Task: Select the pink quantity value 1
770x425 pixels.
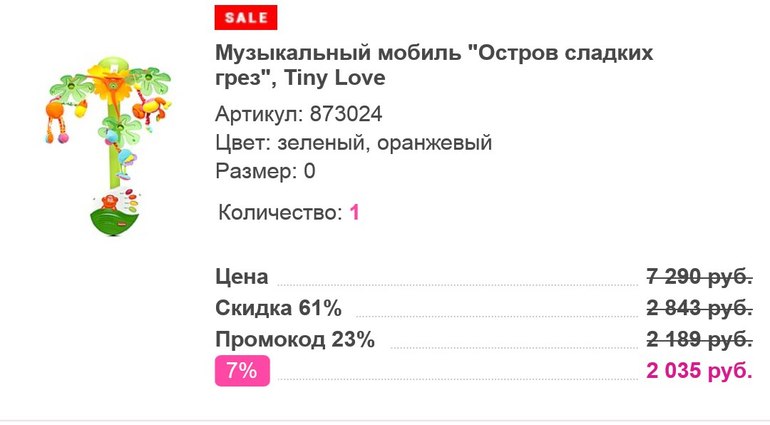Action: pos(354,212)
